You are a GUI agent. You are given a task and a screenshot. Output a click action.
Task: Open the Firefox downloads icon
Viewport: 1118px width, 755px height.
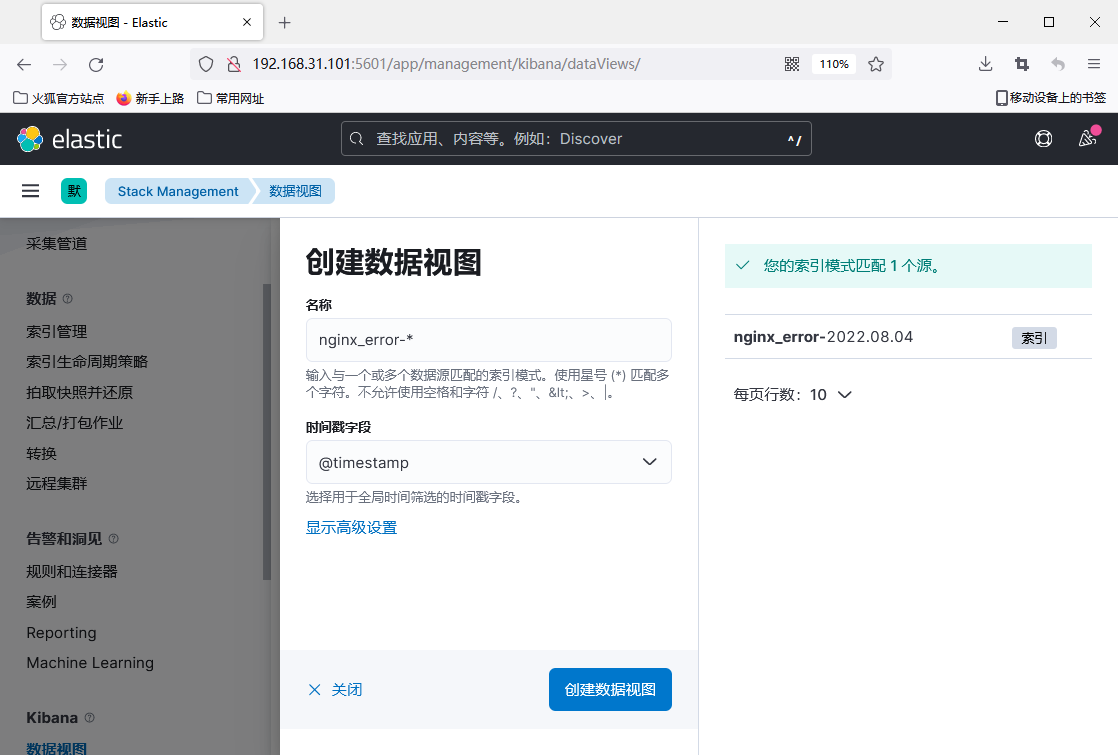(985, 64)
